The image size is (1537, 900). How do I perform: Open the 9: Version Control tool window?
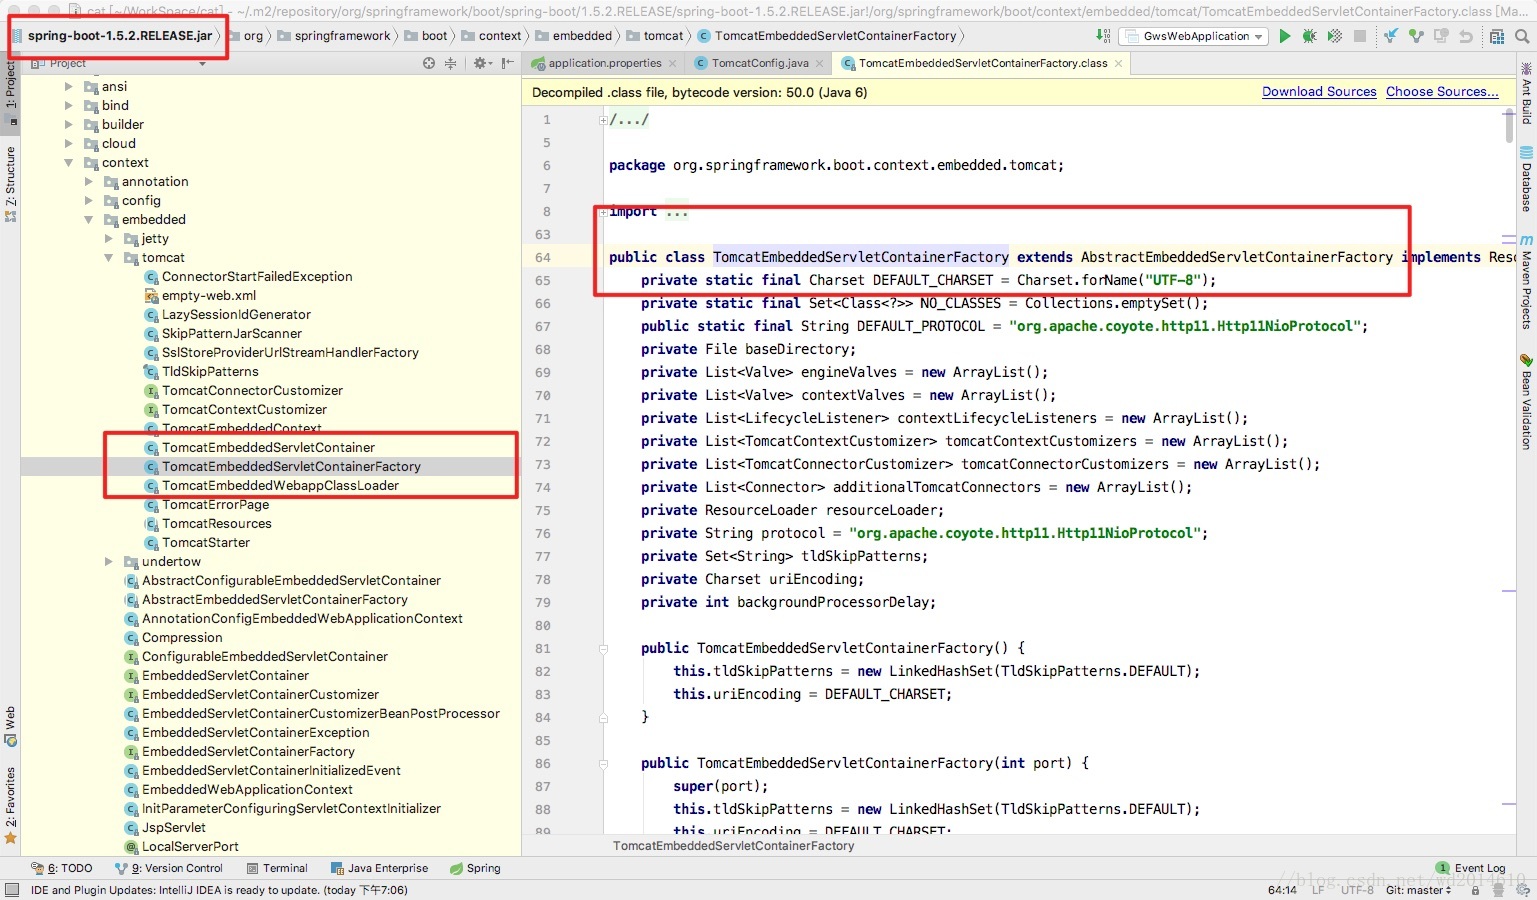[x=168, y=868]
